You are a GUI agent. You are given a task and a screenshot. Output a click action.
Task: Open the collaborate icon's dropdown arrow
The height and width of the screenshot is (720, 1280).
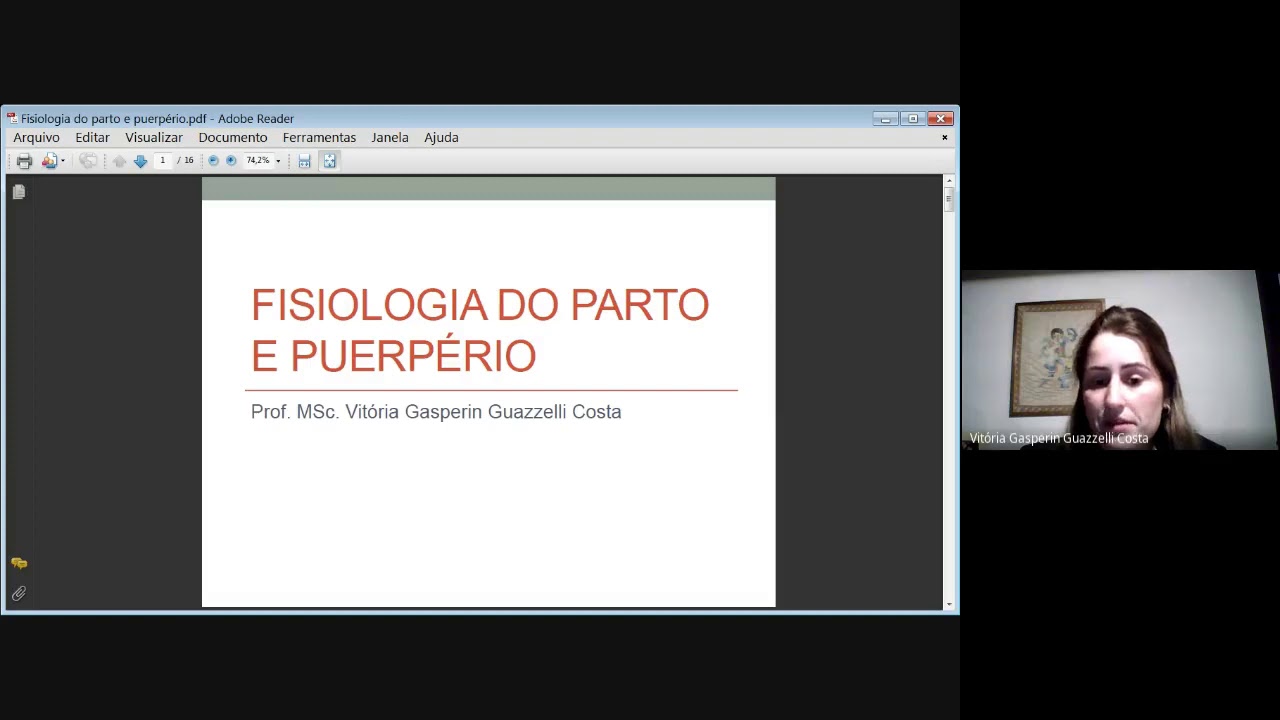coord(63,161)
